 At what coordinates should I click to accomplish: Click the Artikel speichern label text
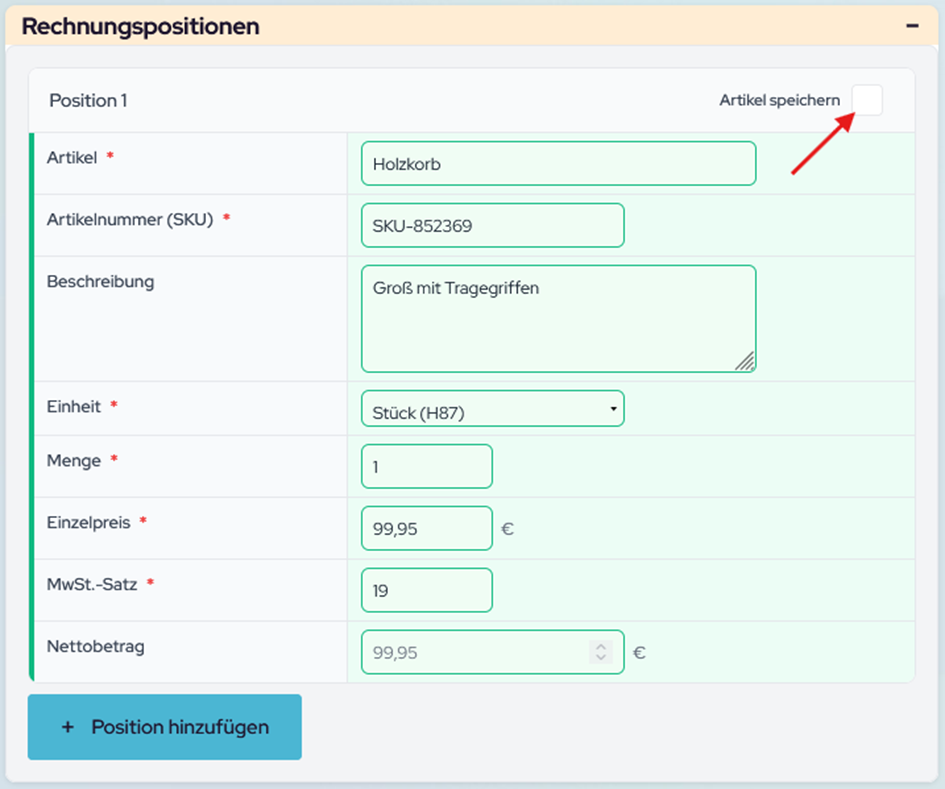(x=779, y=100)
